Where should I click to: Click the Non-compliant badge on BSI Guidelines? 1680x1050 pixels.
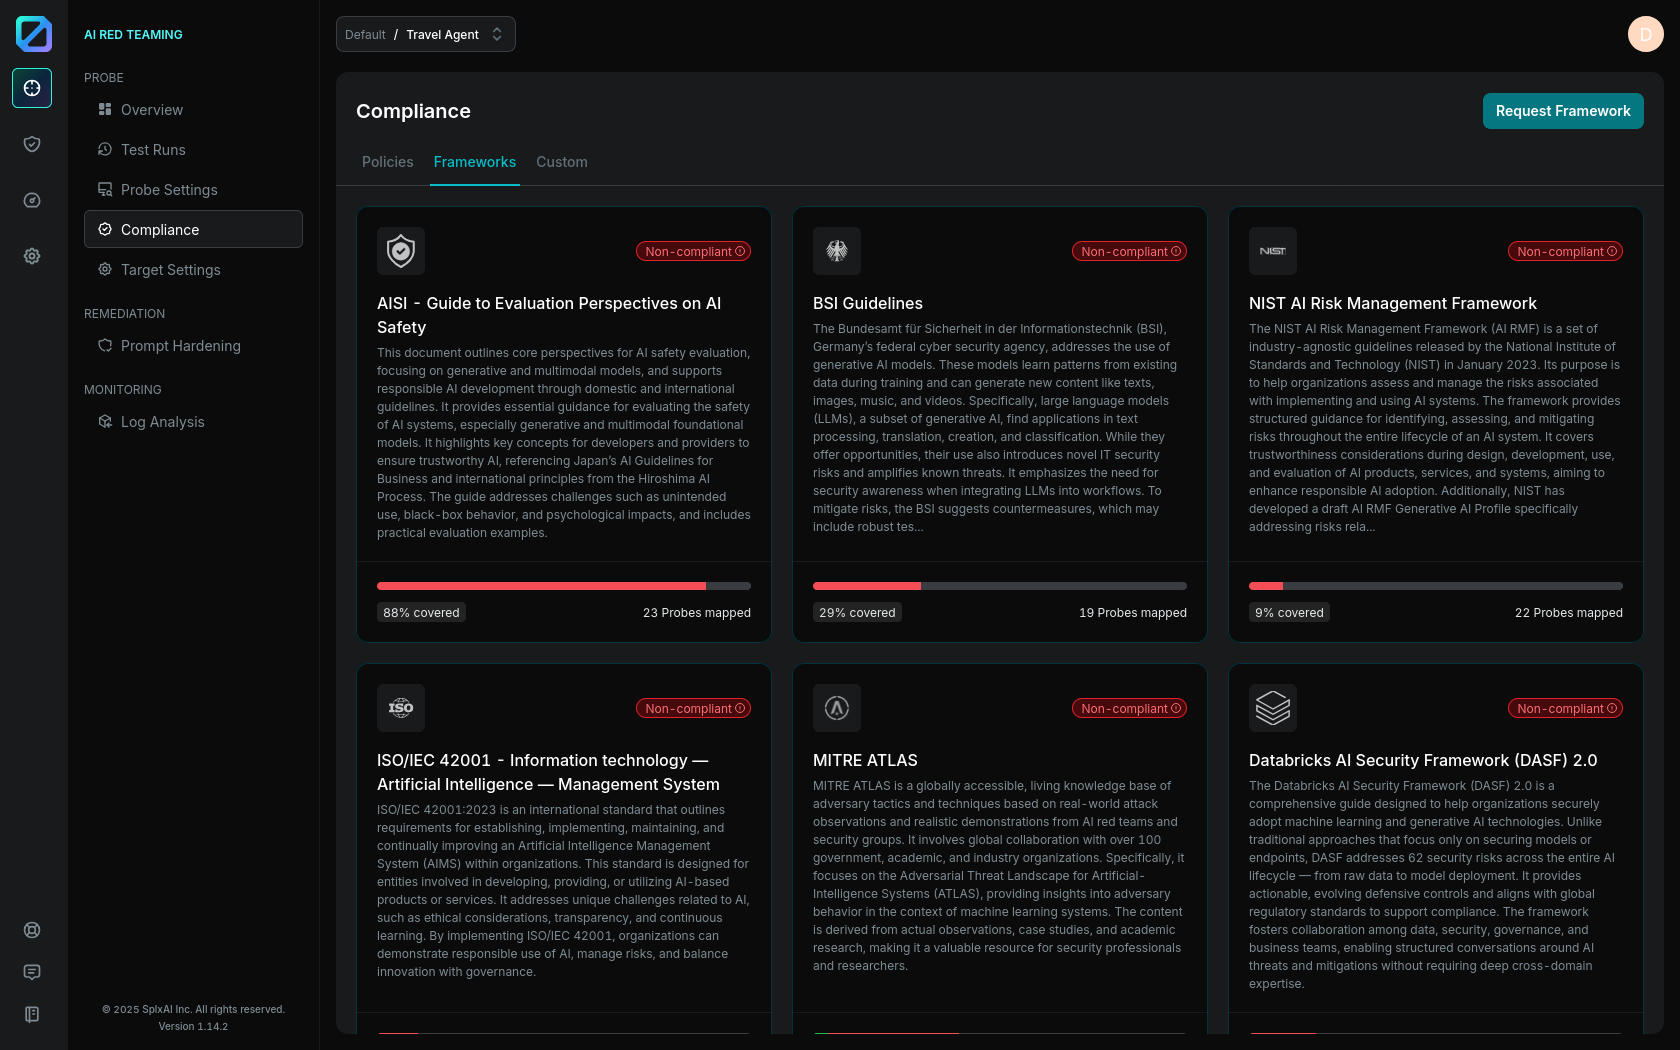tap(1129, 251)
